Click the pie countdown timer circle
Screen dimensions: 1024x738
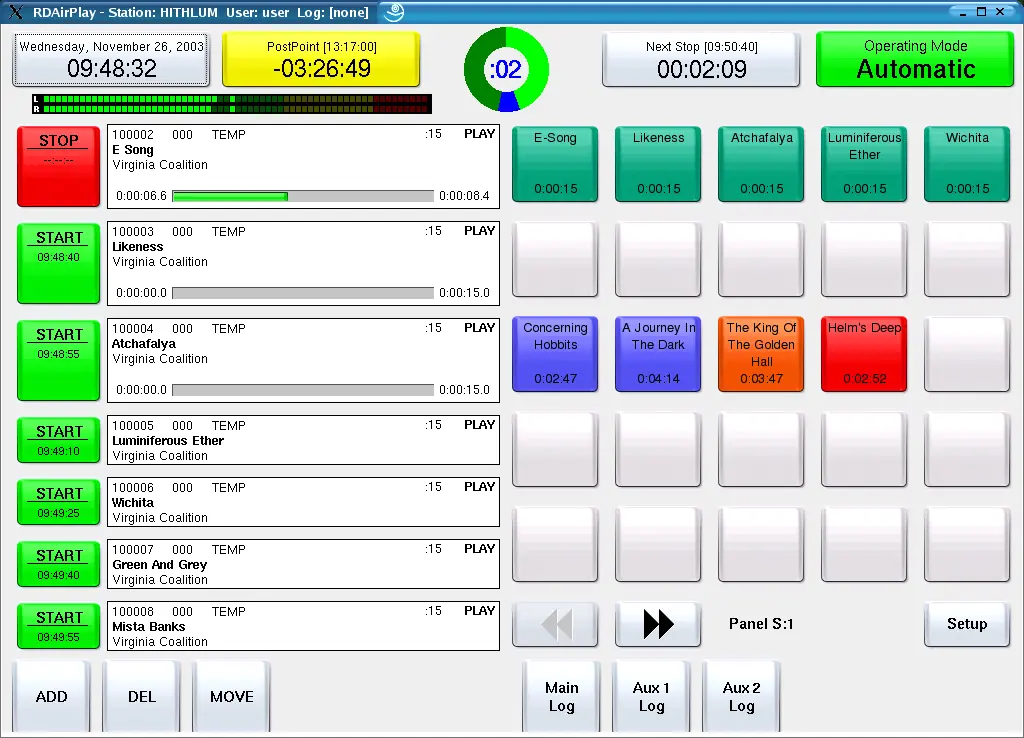coord(506,69)
